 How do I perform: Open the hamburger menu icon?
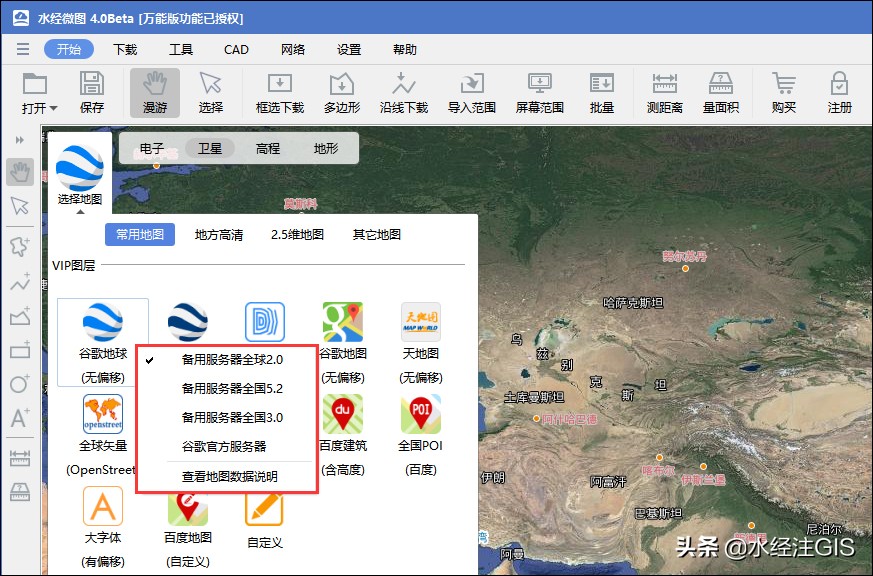click(23, 49)
